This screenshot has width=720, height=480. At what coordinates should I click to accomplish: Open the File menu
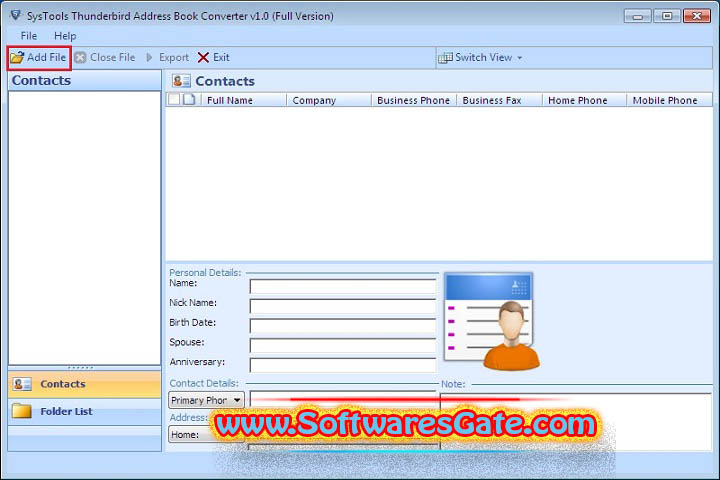coord(28,36)
